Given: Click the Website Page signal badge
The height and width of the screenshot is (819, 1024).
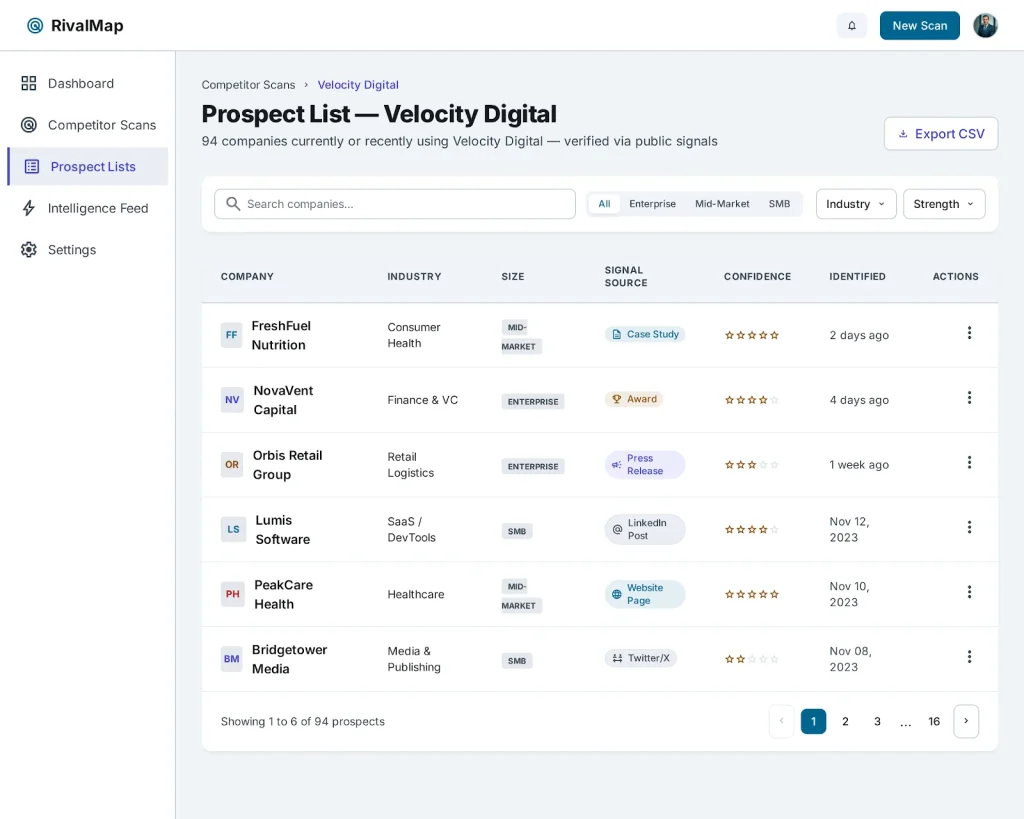Looking at the screenshot, I should pyautogui.click(x=645, y=594).
